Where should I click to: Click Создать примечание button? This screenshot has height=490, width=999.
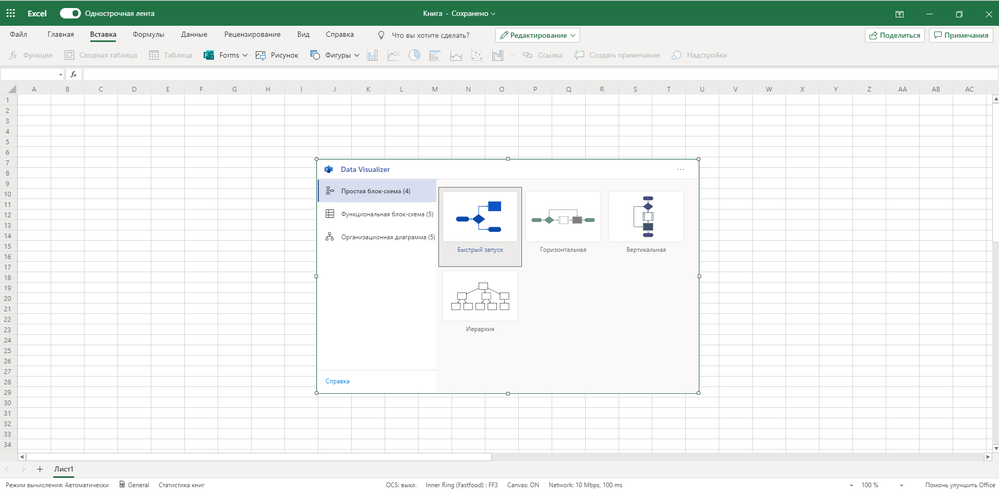click(617, 55)
